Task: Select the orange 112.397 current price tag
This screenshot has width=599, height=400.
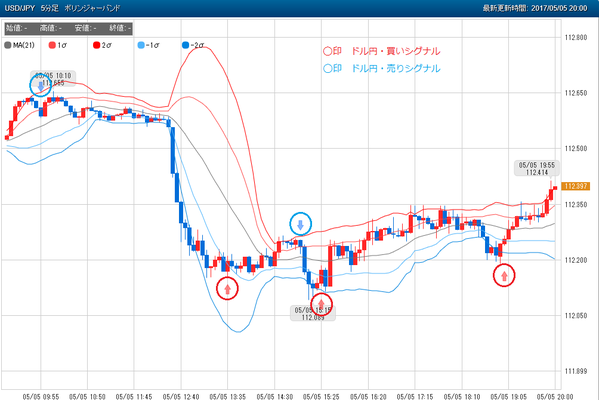Action: pos(576,186)
